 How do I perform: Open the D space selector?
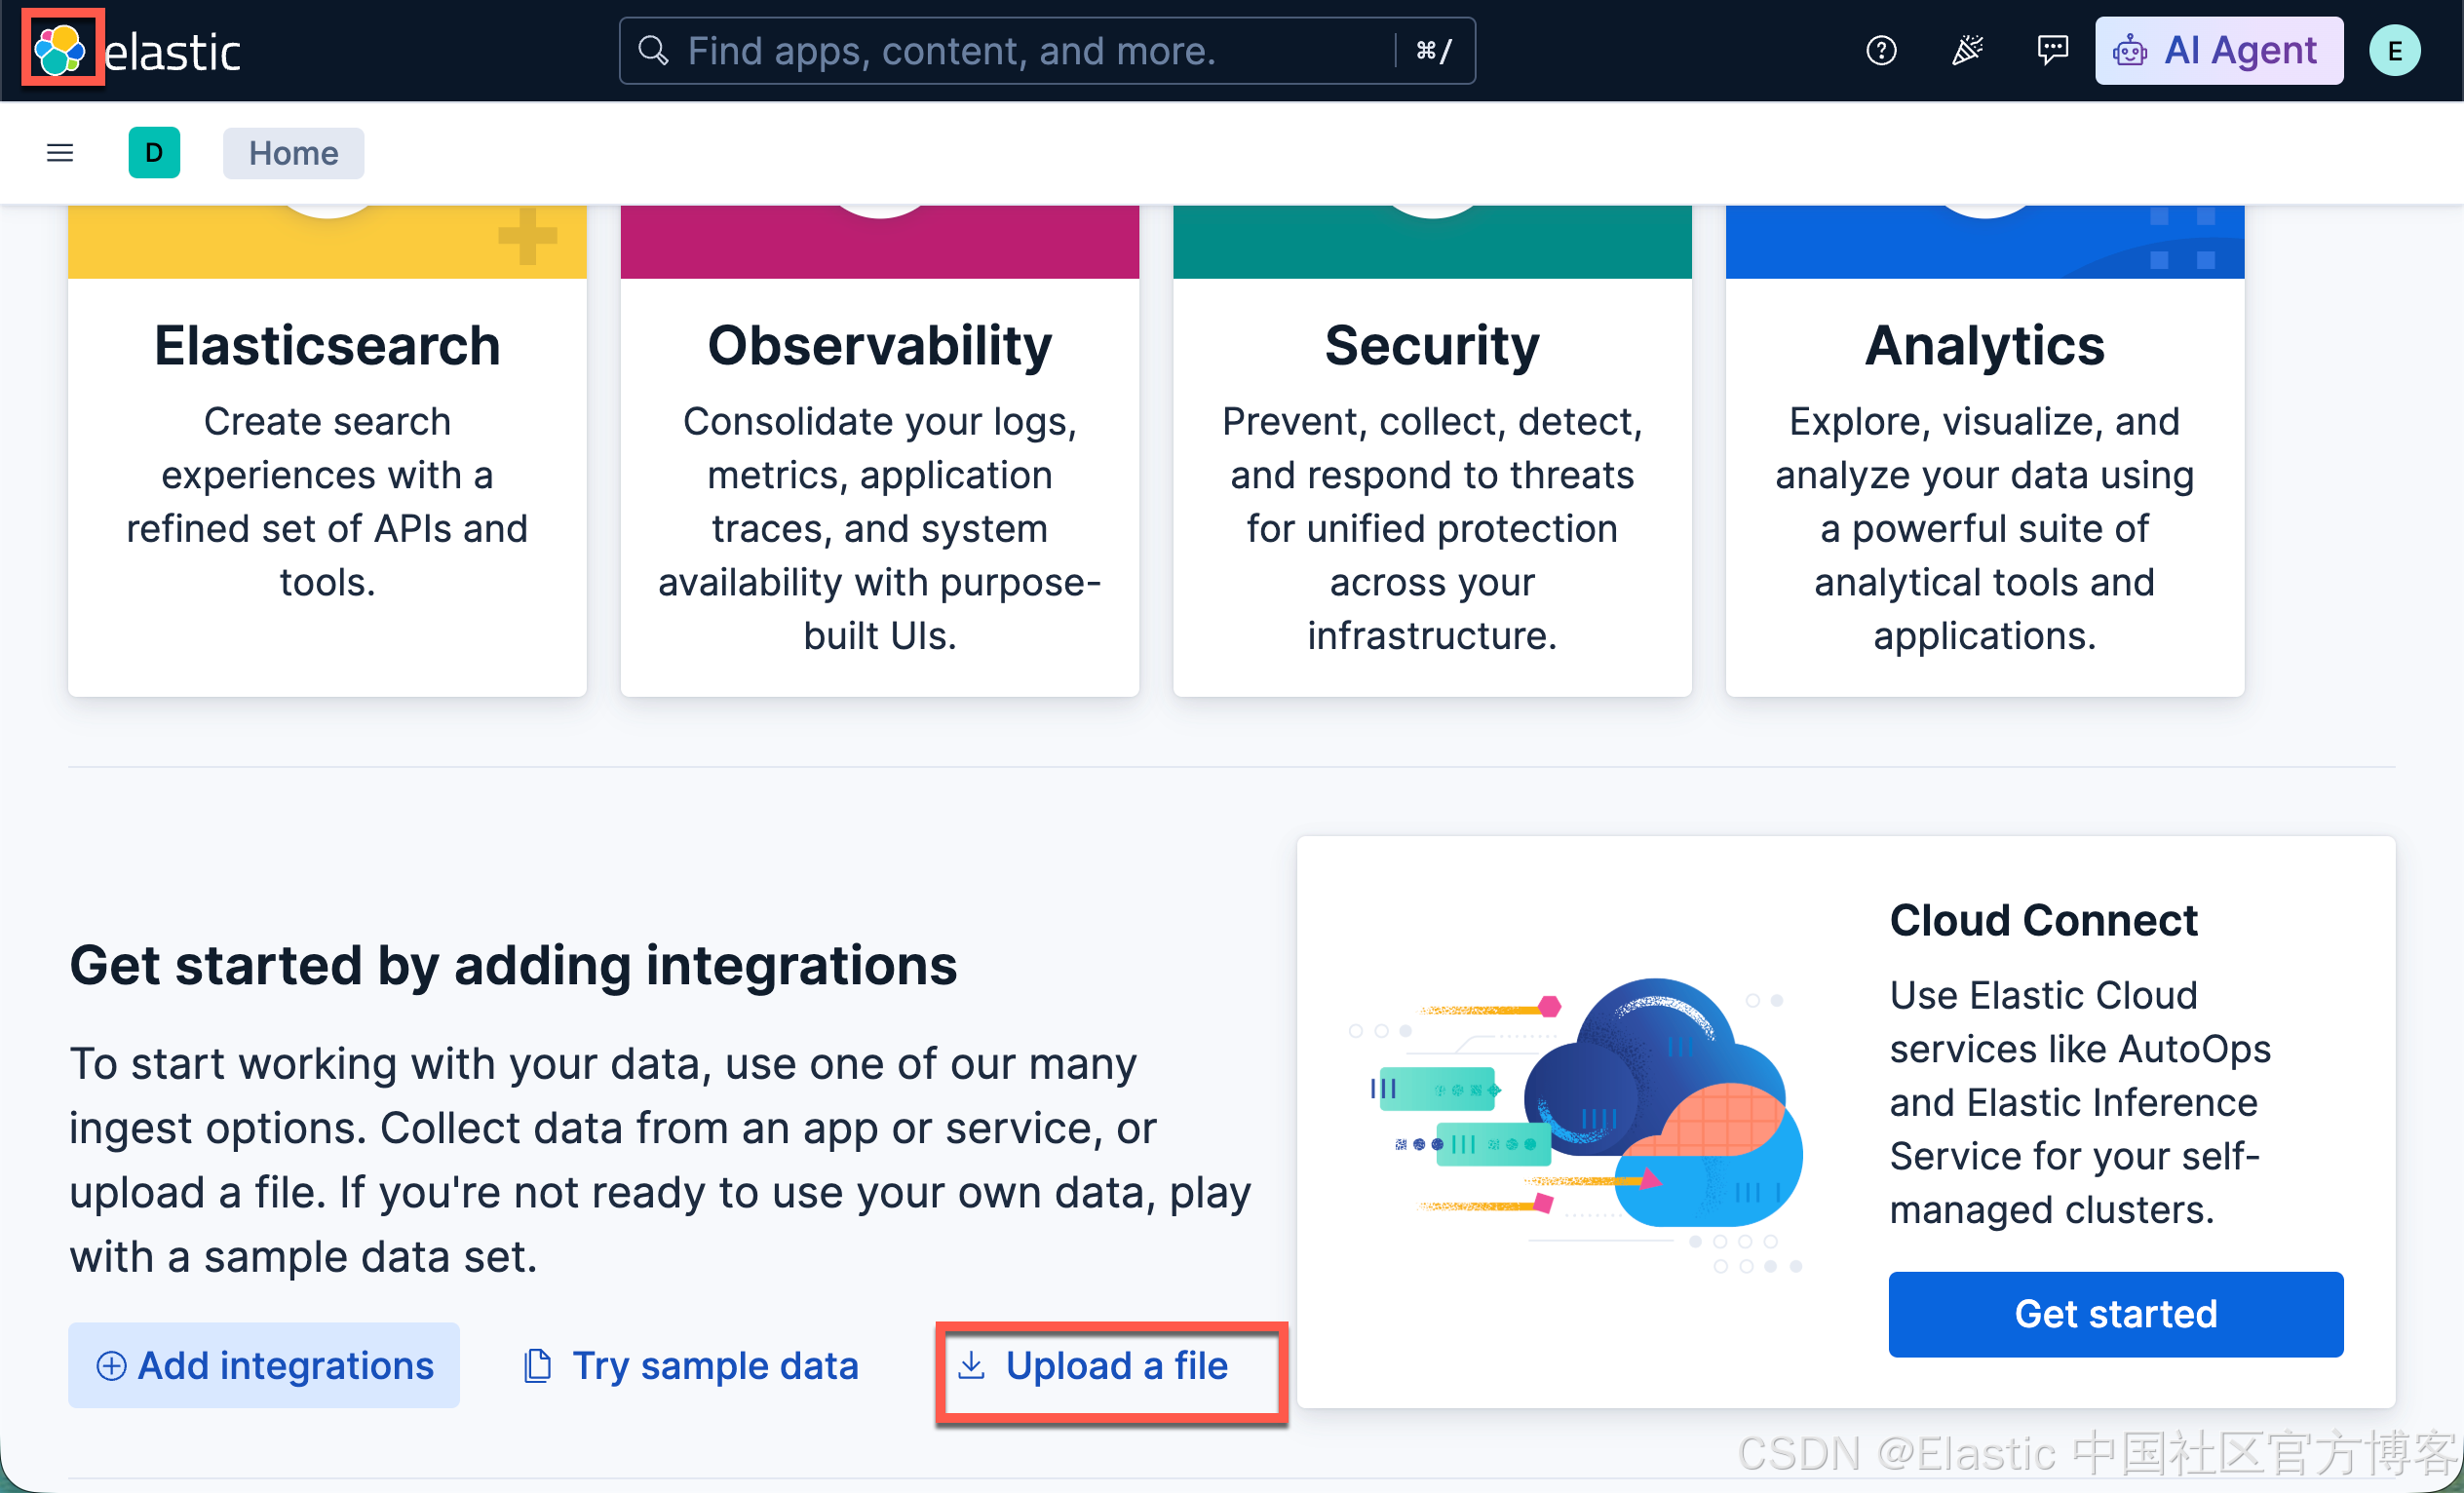(154, 153)
